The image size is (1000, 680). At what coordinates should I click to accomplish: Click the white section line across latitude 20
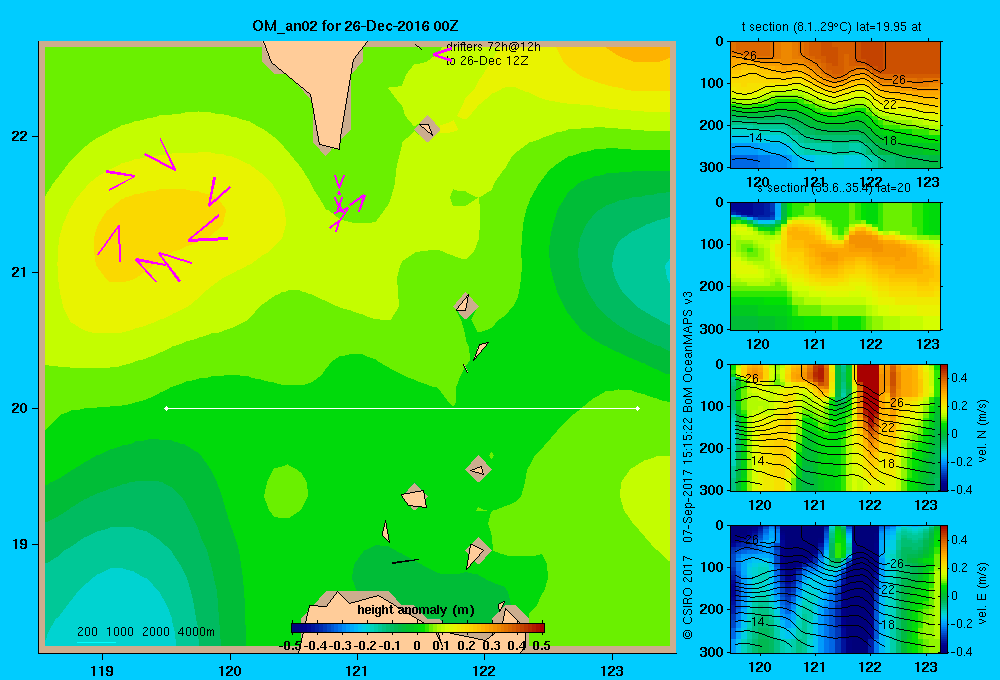(x=402, y=408)
